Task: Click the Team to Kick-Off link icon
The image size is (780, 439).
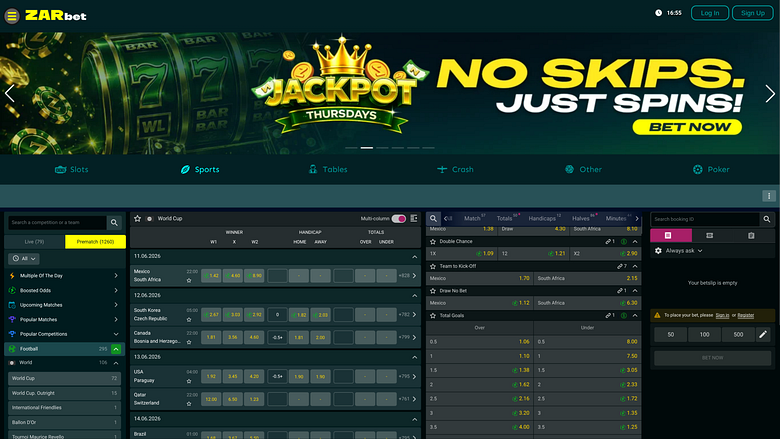Action: point(622,266)
